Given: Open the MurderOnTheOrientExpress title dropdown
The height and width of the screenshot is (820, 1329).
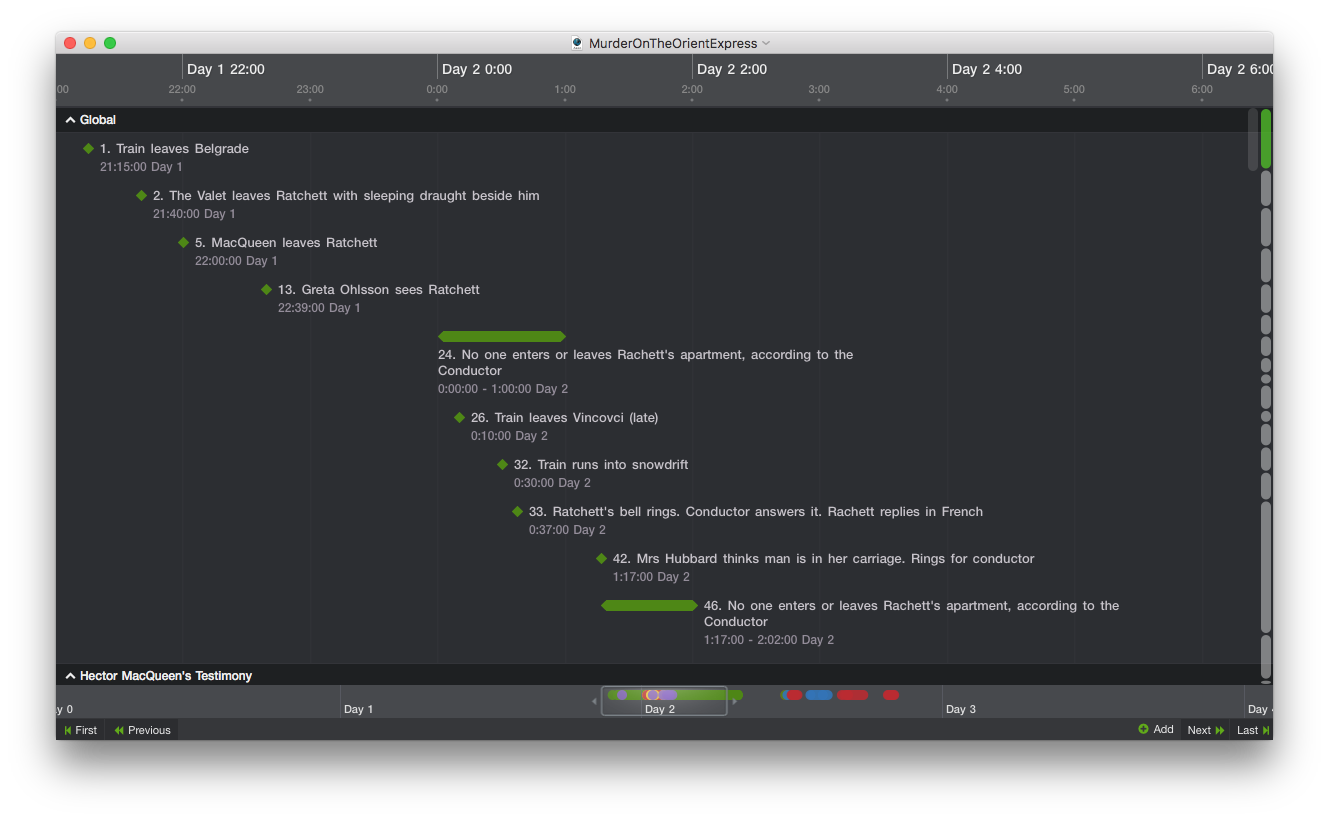Looking at the screenshot, I should point(766,43).
